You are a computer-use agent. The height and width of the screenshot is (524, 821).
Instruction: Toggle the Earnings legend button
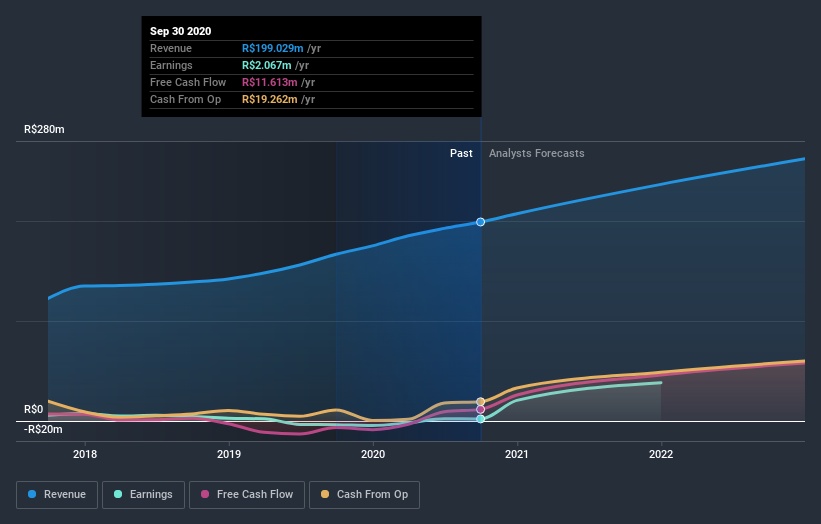pos(143,495)
